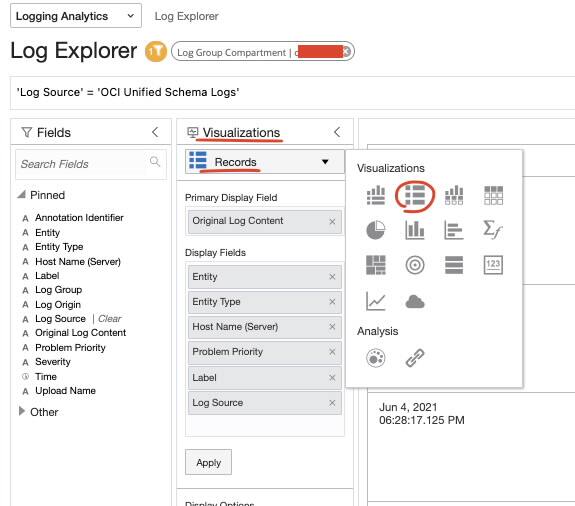Click the query bar with Log Source query
This screenshot has height=506, width=575.
292,92
